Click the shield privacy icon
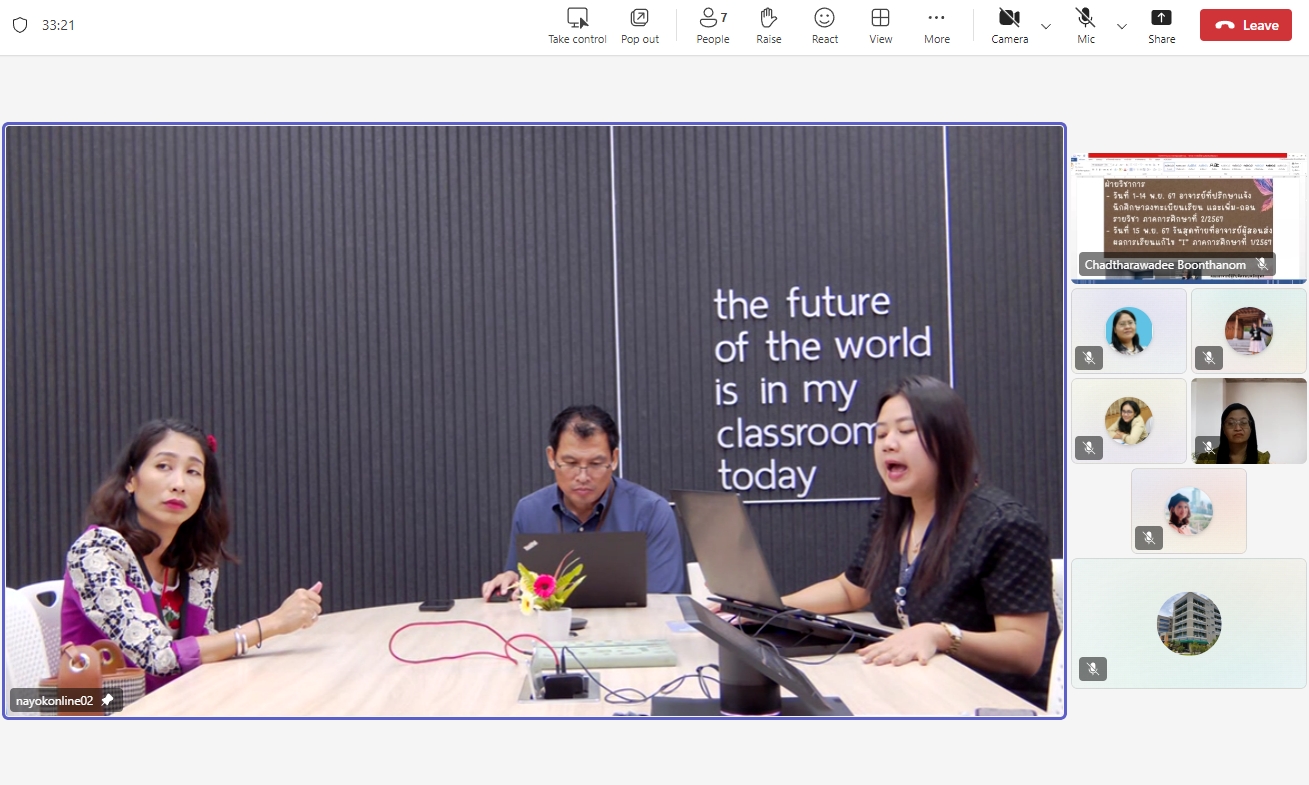This screenshot has width=1309, height=785. 20,26
